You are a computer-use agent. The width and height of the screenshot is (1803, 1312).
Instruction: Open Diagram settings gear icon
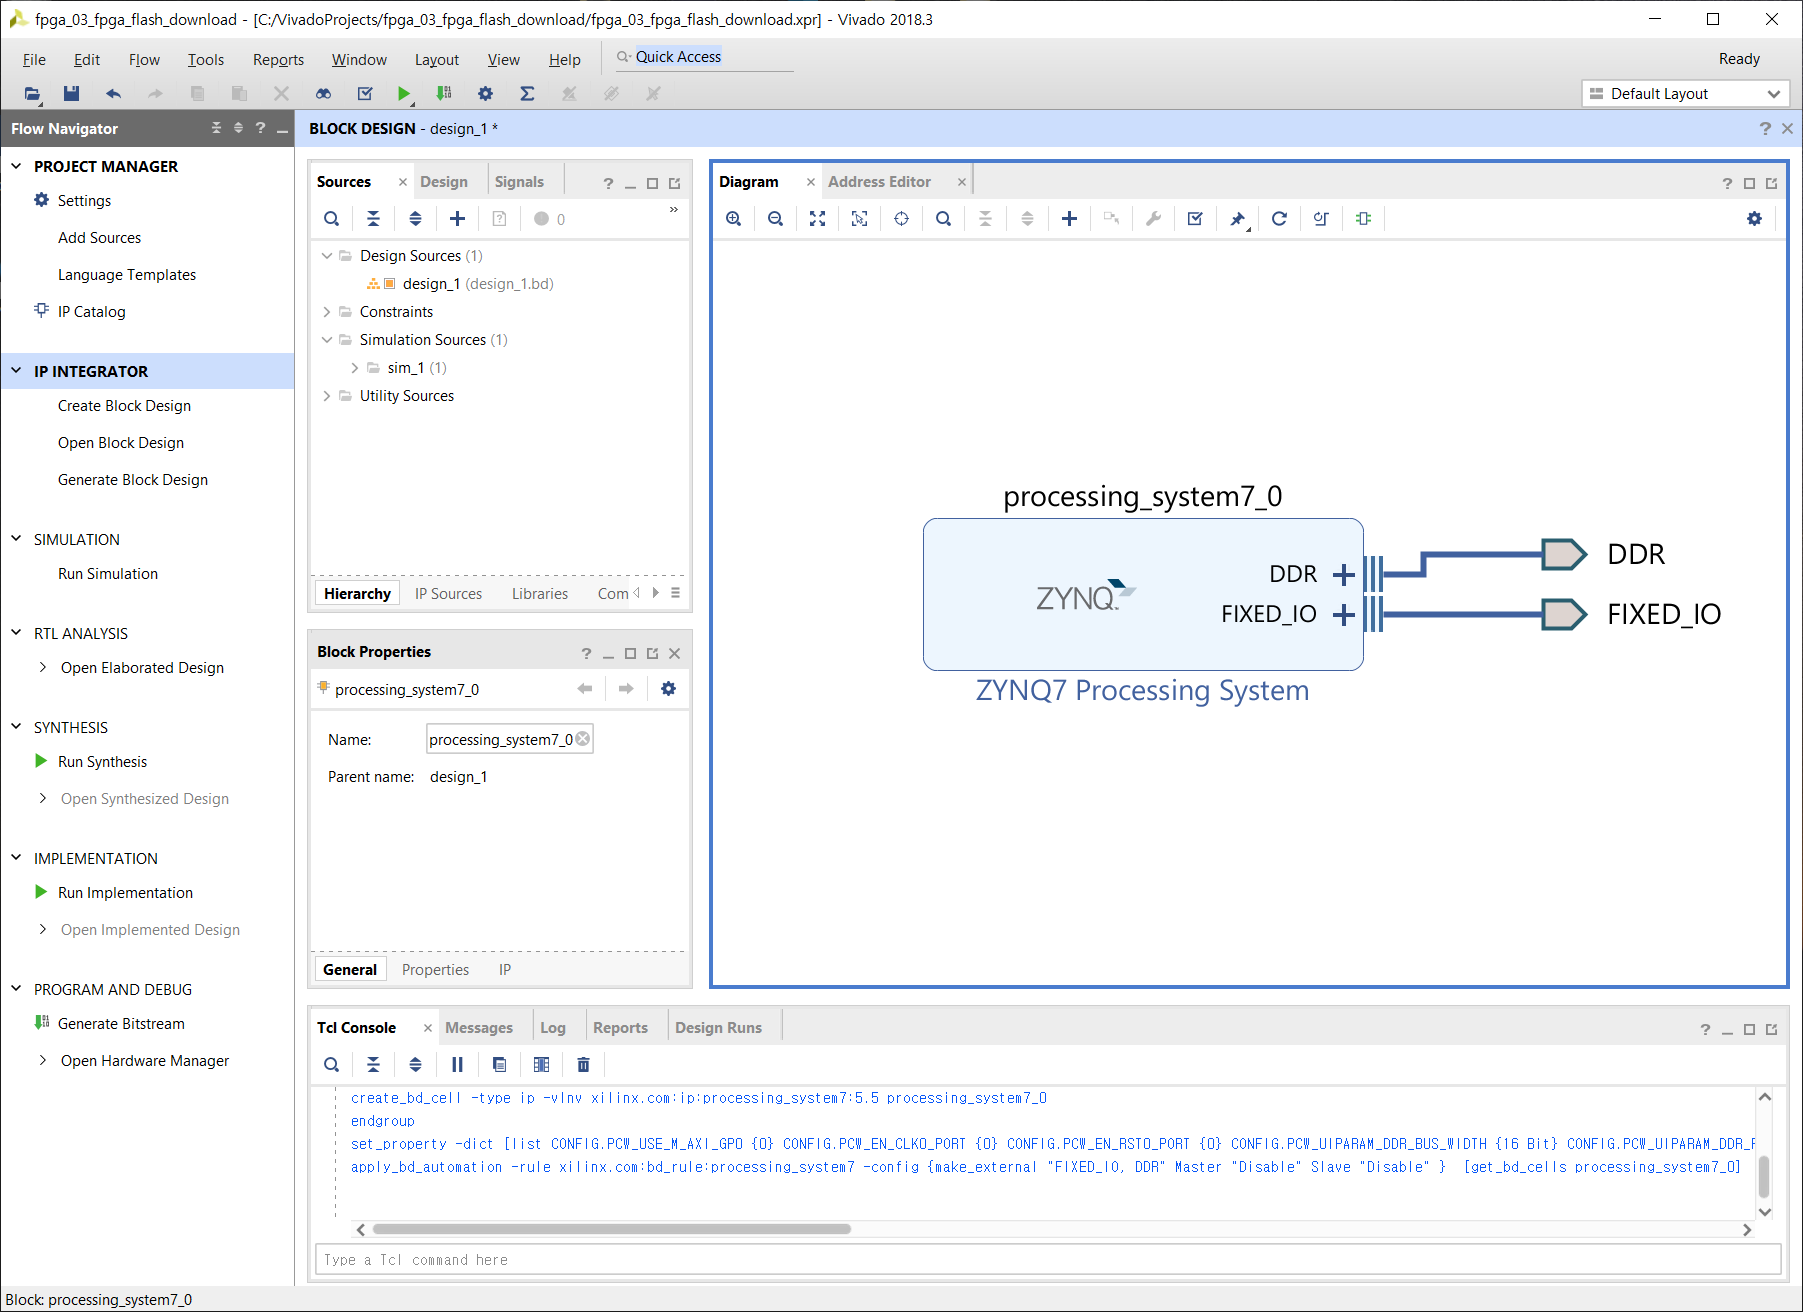pos(1754,219)
